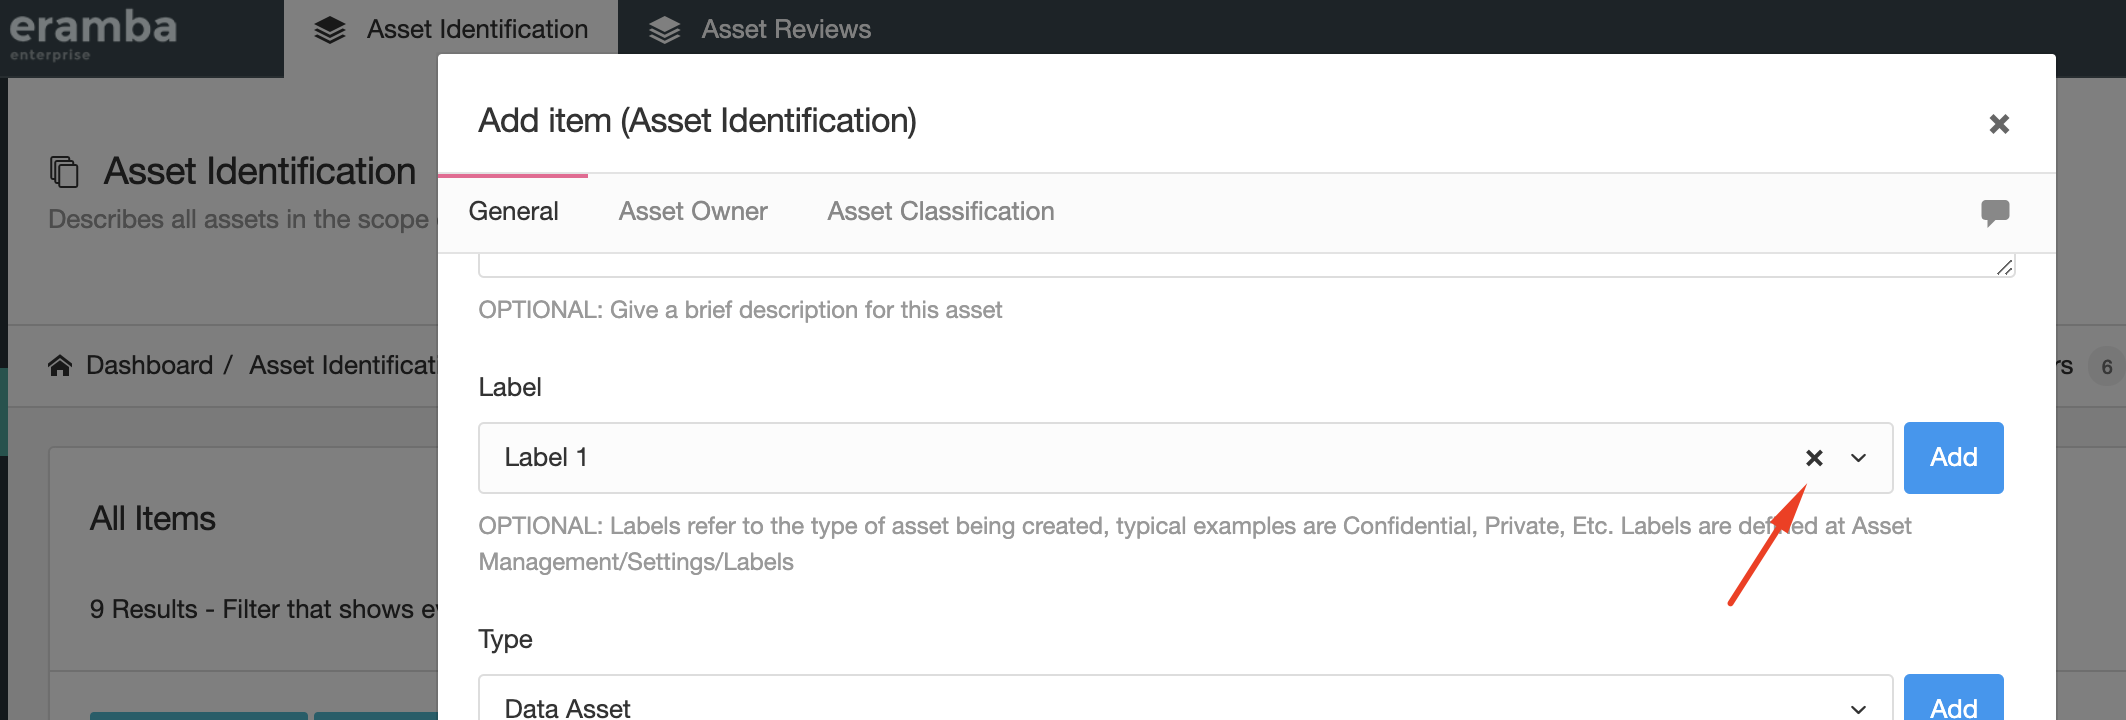This screenshot has height=720, width=2126.
Task: Expand the Label dropdown chevron
Action: pyautogui.click(x=1859, y=458)
